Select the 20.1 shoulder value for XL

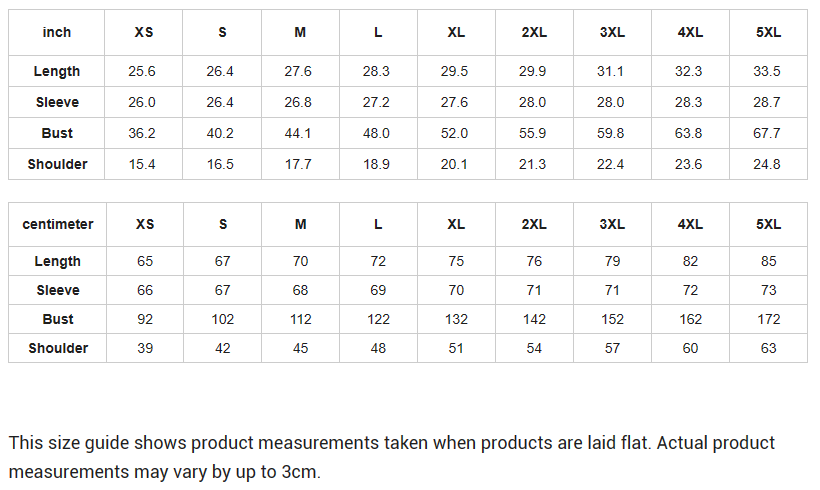[456, 164]
